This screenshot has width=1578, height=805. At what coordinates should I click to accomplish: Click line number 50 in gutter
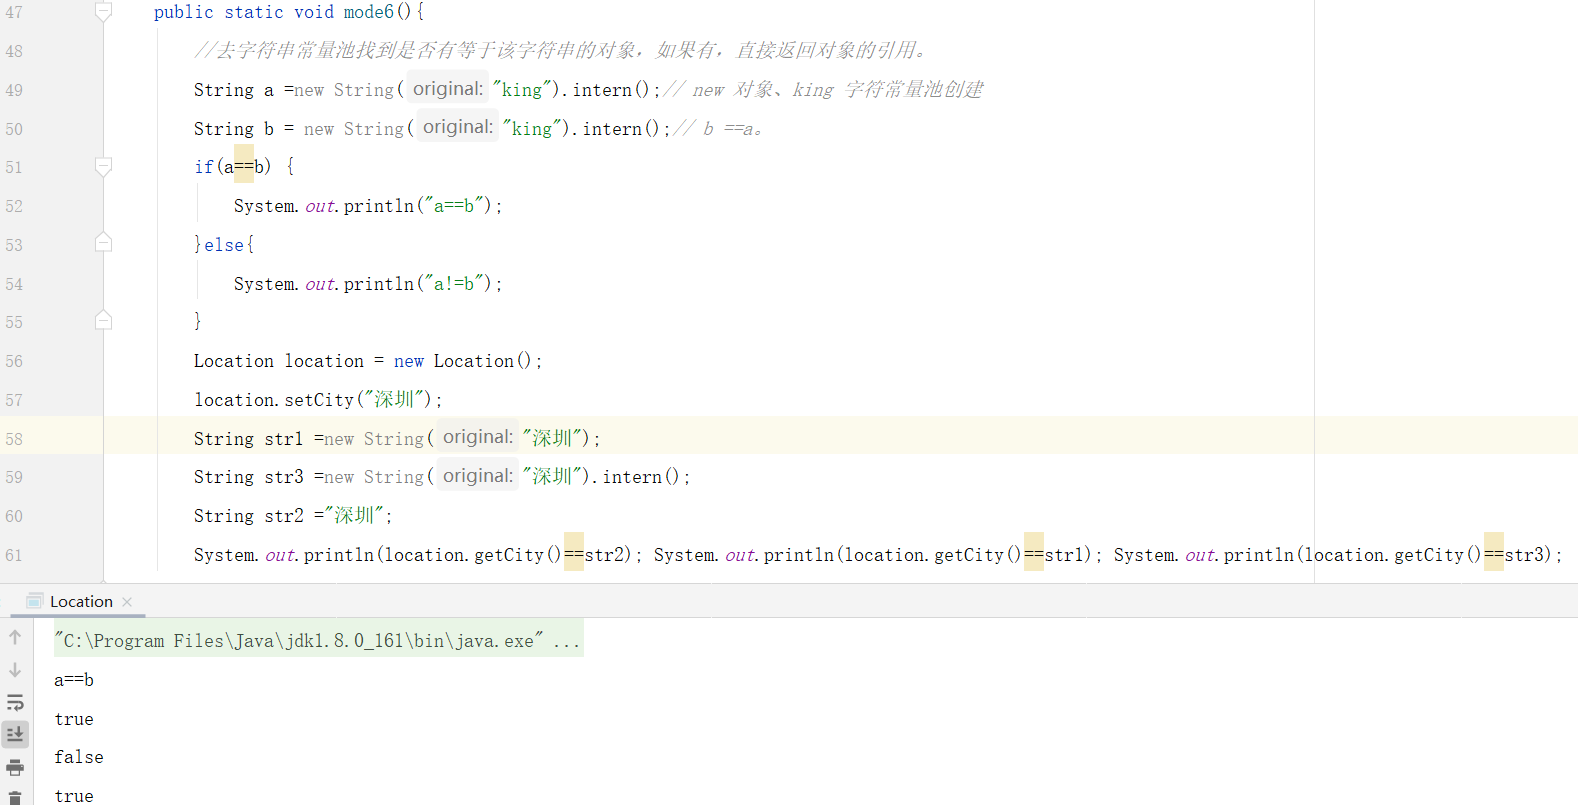coord(14,129)
